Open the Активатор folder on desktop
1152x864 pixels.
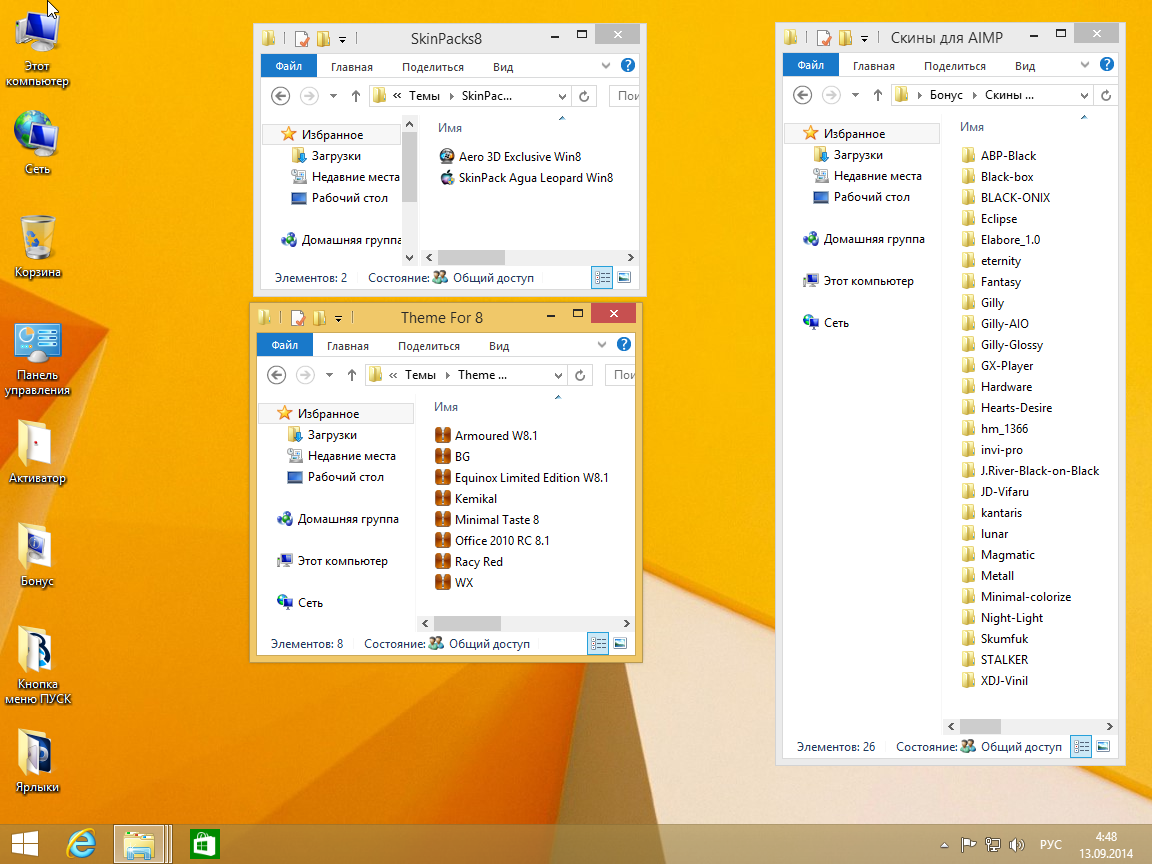(x=37, y=452)
